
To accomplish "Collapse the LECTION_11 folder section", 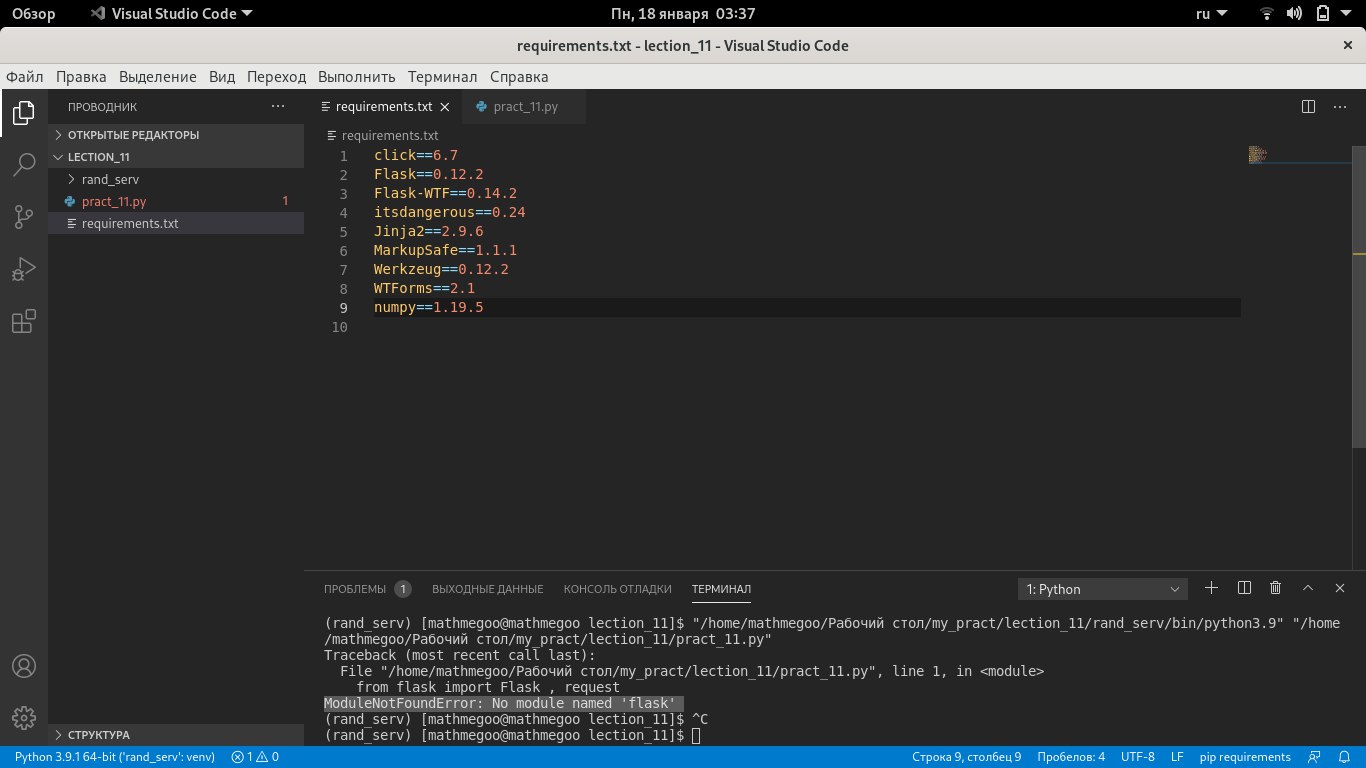I will (176, 157).
